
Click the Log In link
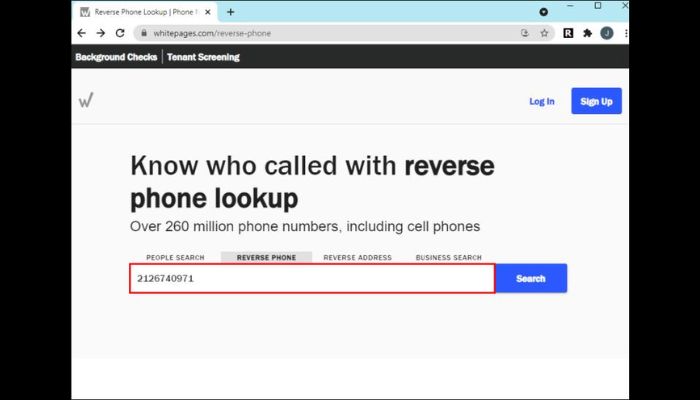542,101
